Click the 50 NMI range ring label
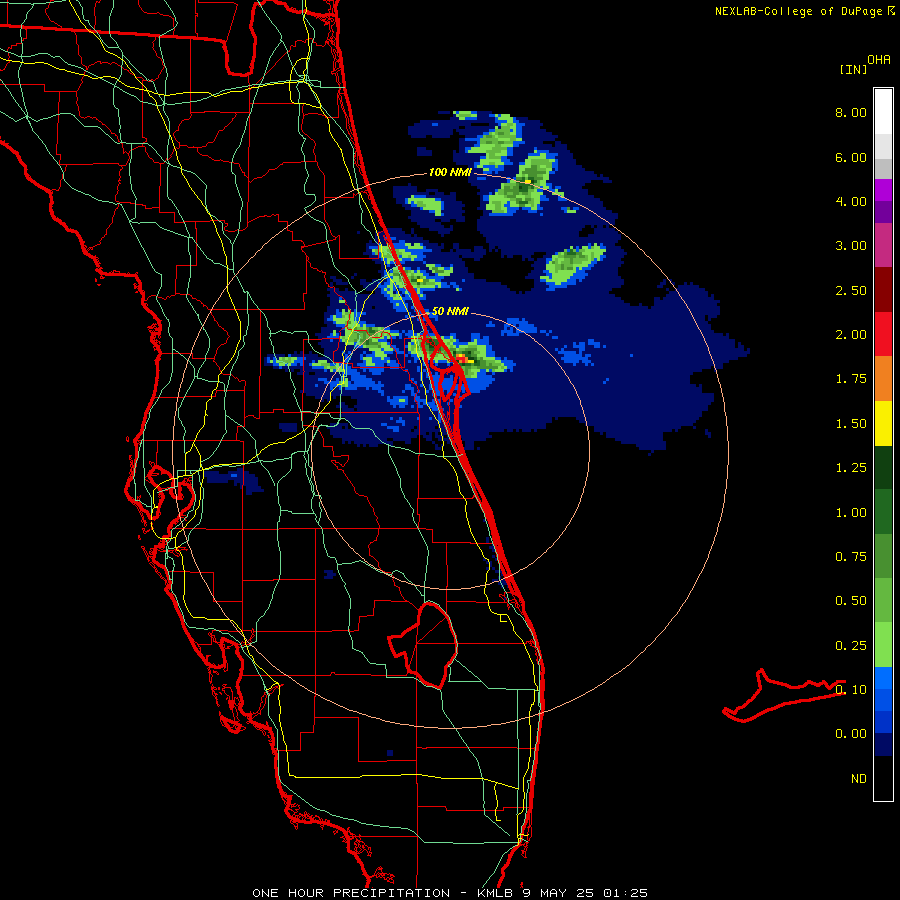This screenshot has width=900, height=900. [450, 312]
